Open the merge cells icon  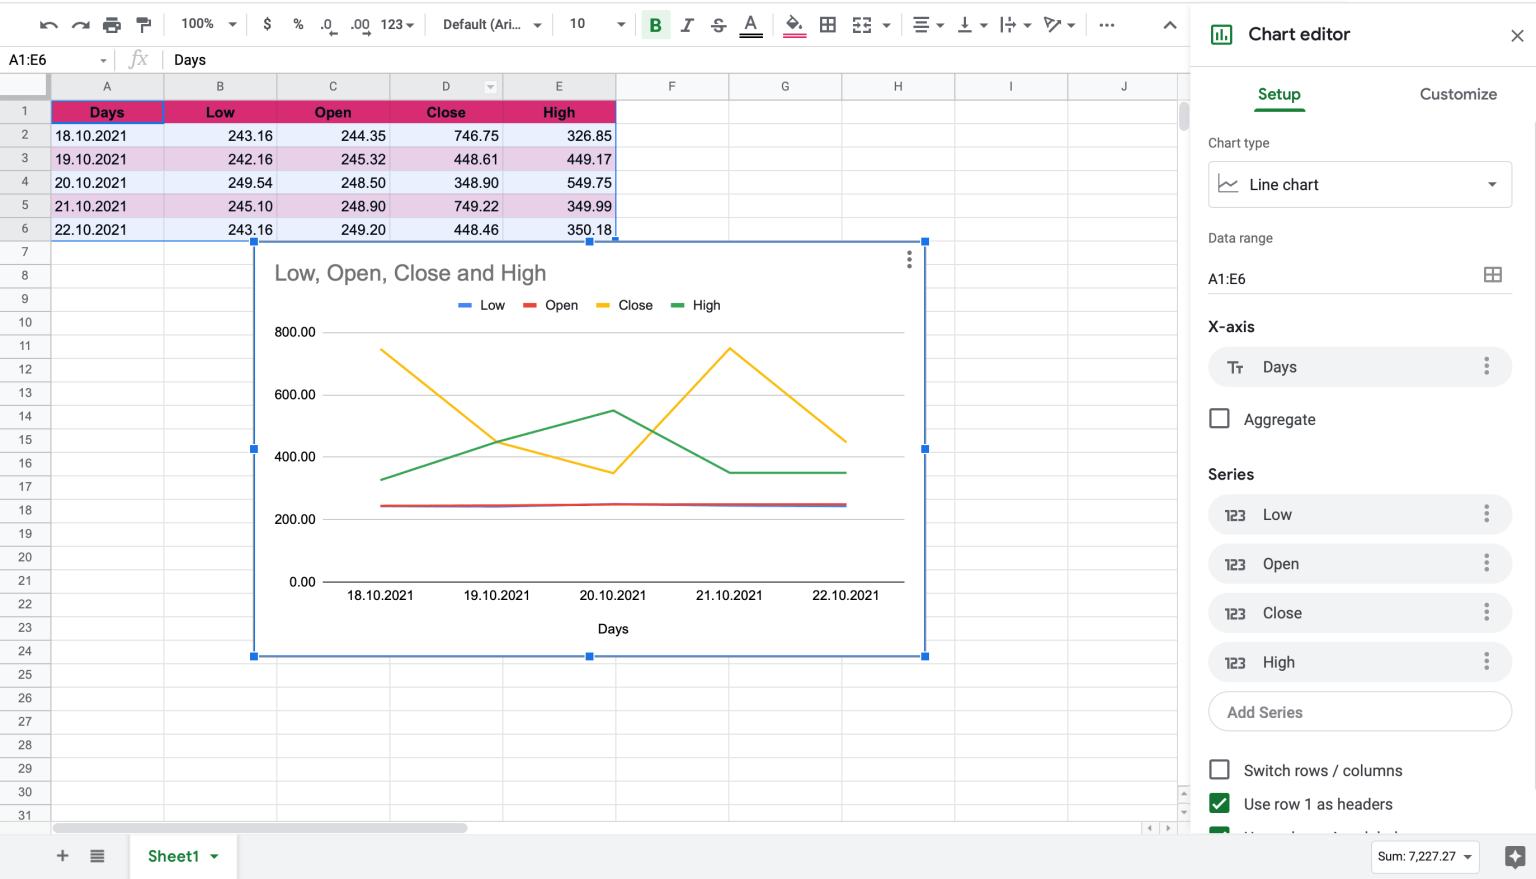pos(863,24)
